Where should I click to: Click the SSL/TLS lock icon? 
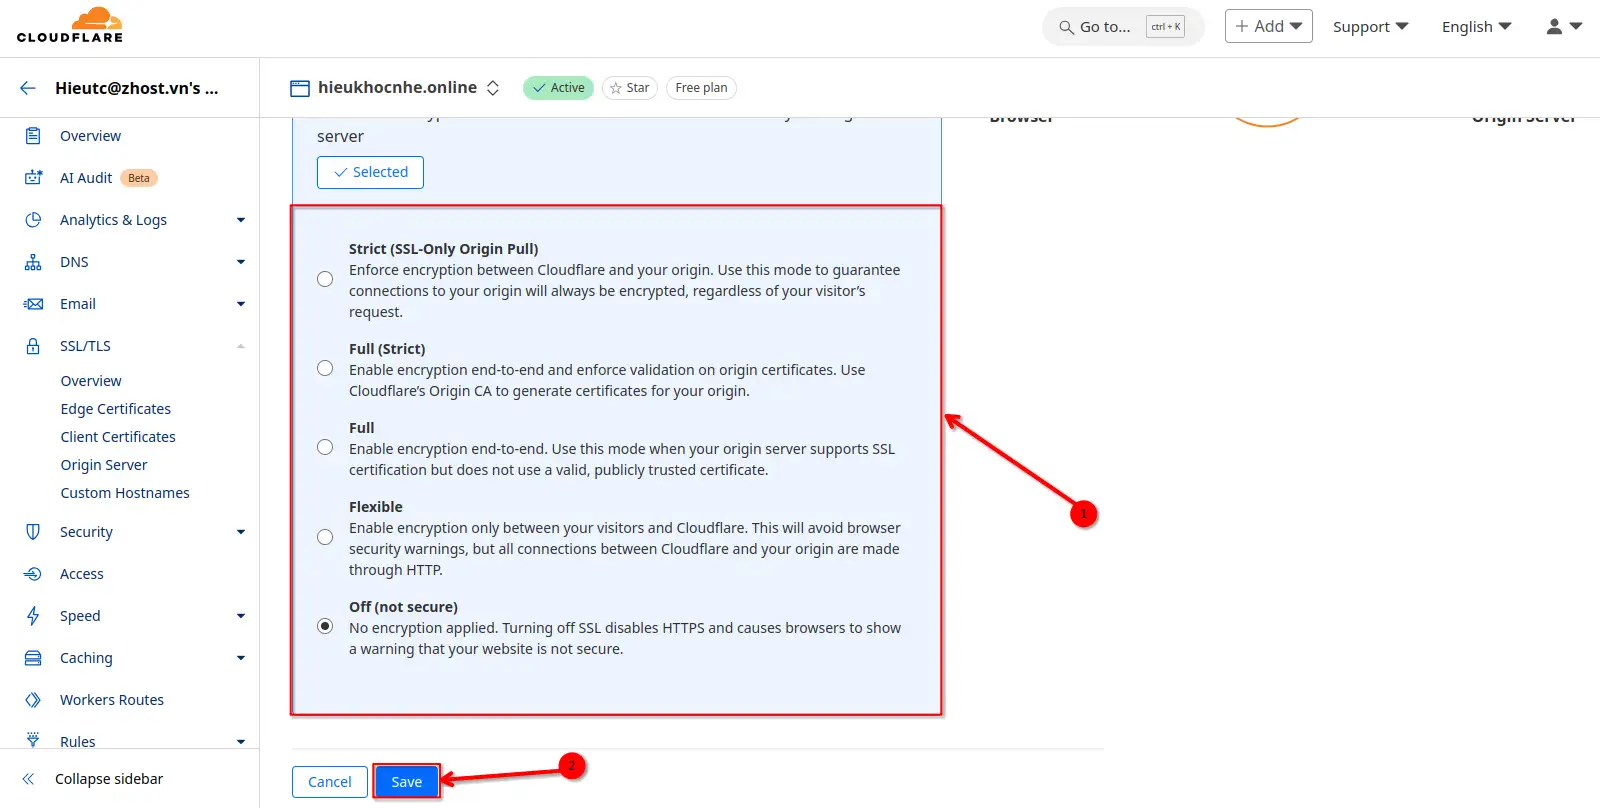pyautogui.click(x=33, y=346)
